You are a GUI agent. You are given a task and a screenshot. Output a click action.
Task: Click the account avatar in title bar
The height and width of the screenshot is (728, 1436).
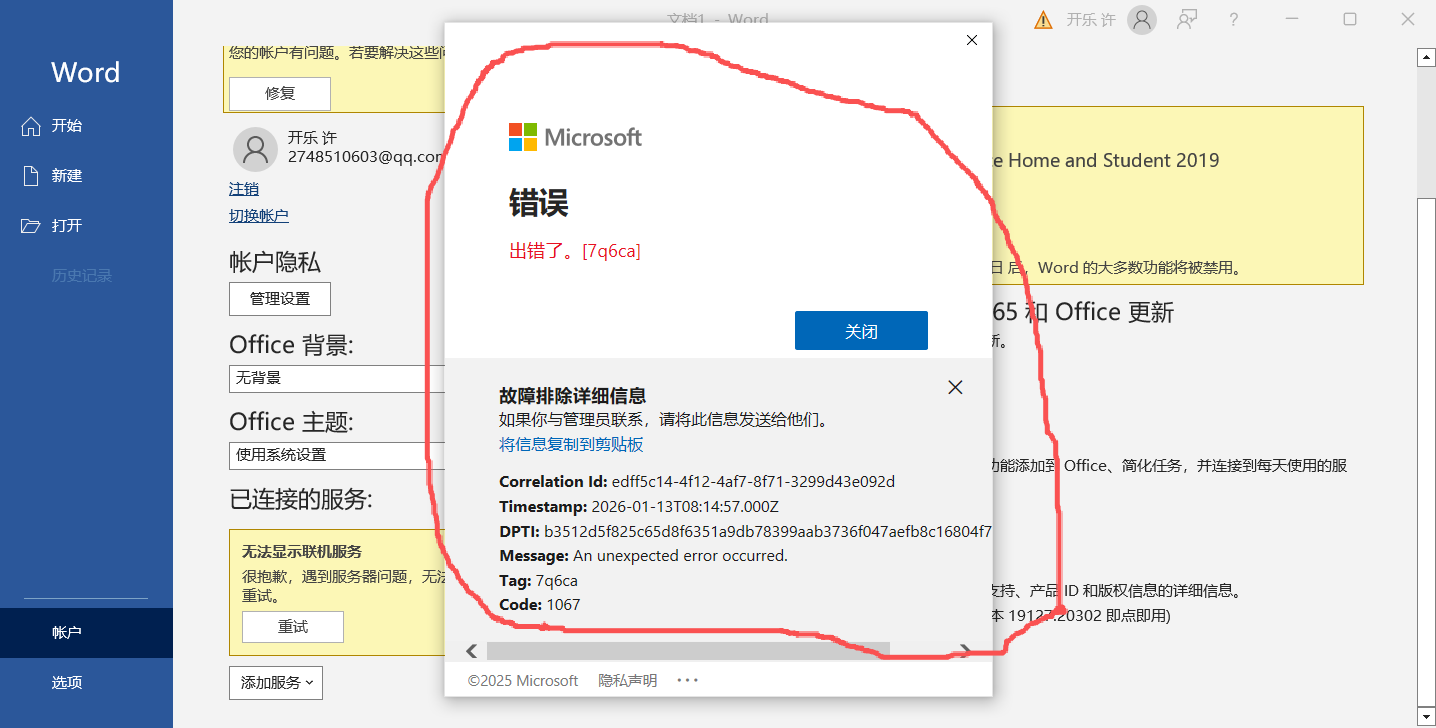click(1141, 20)
